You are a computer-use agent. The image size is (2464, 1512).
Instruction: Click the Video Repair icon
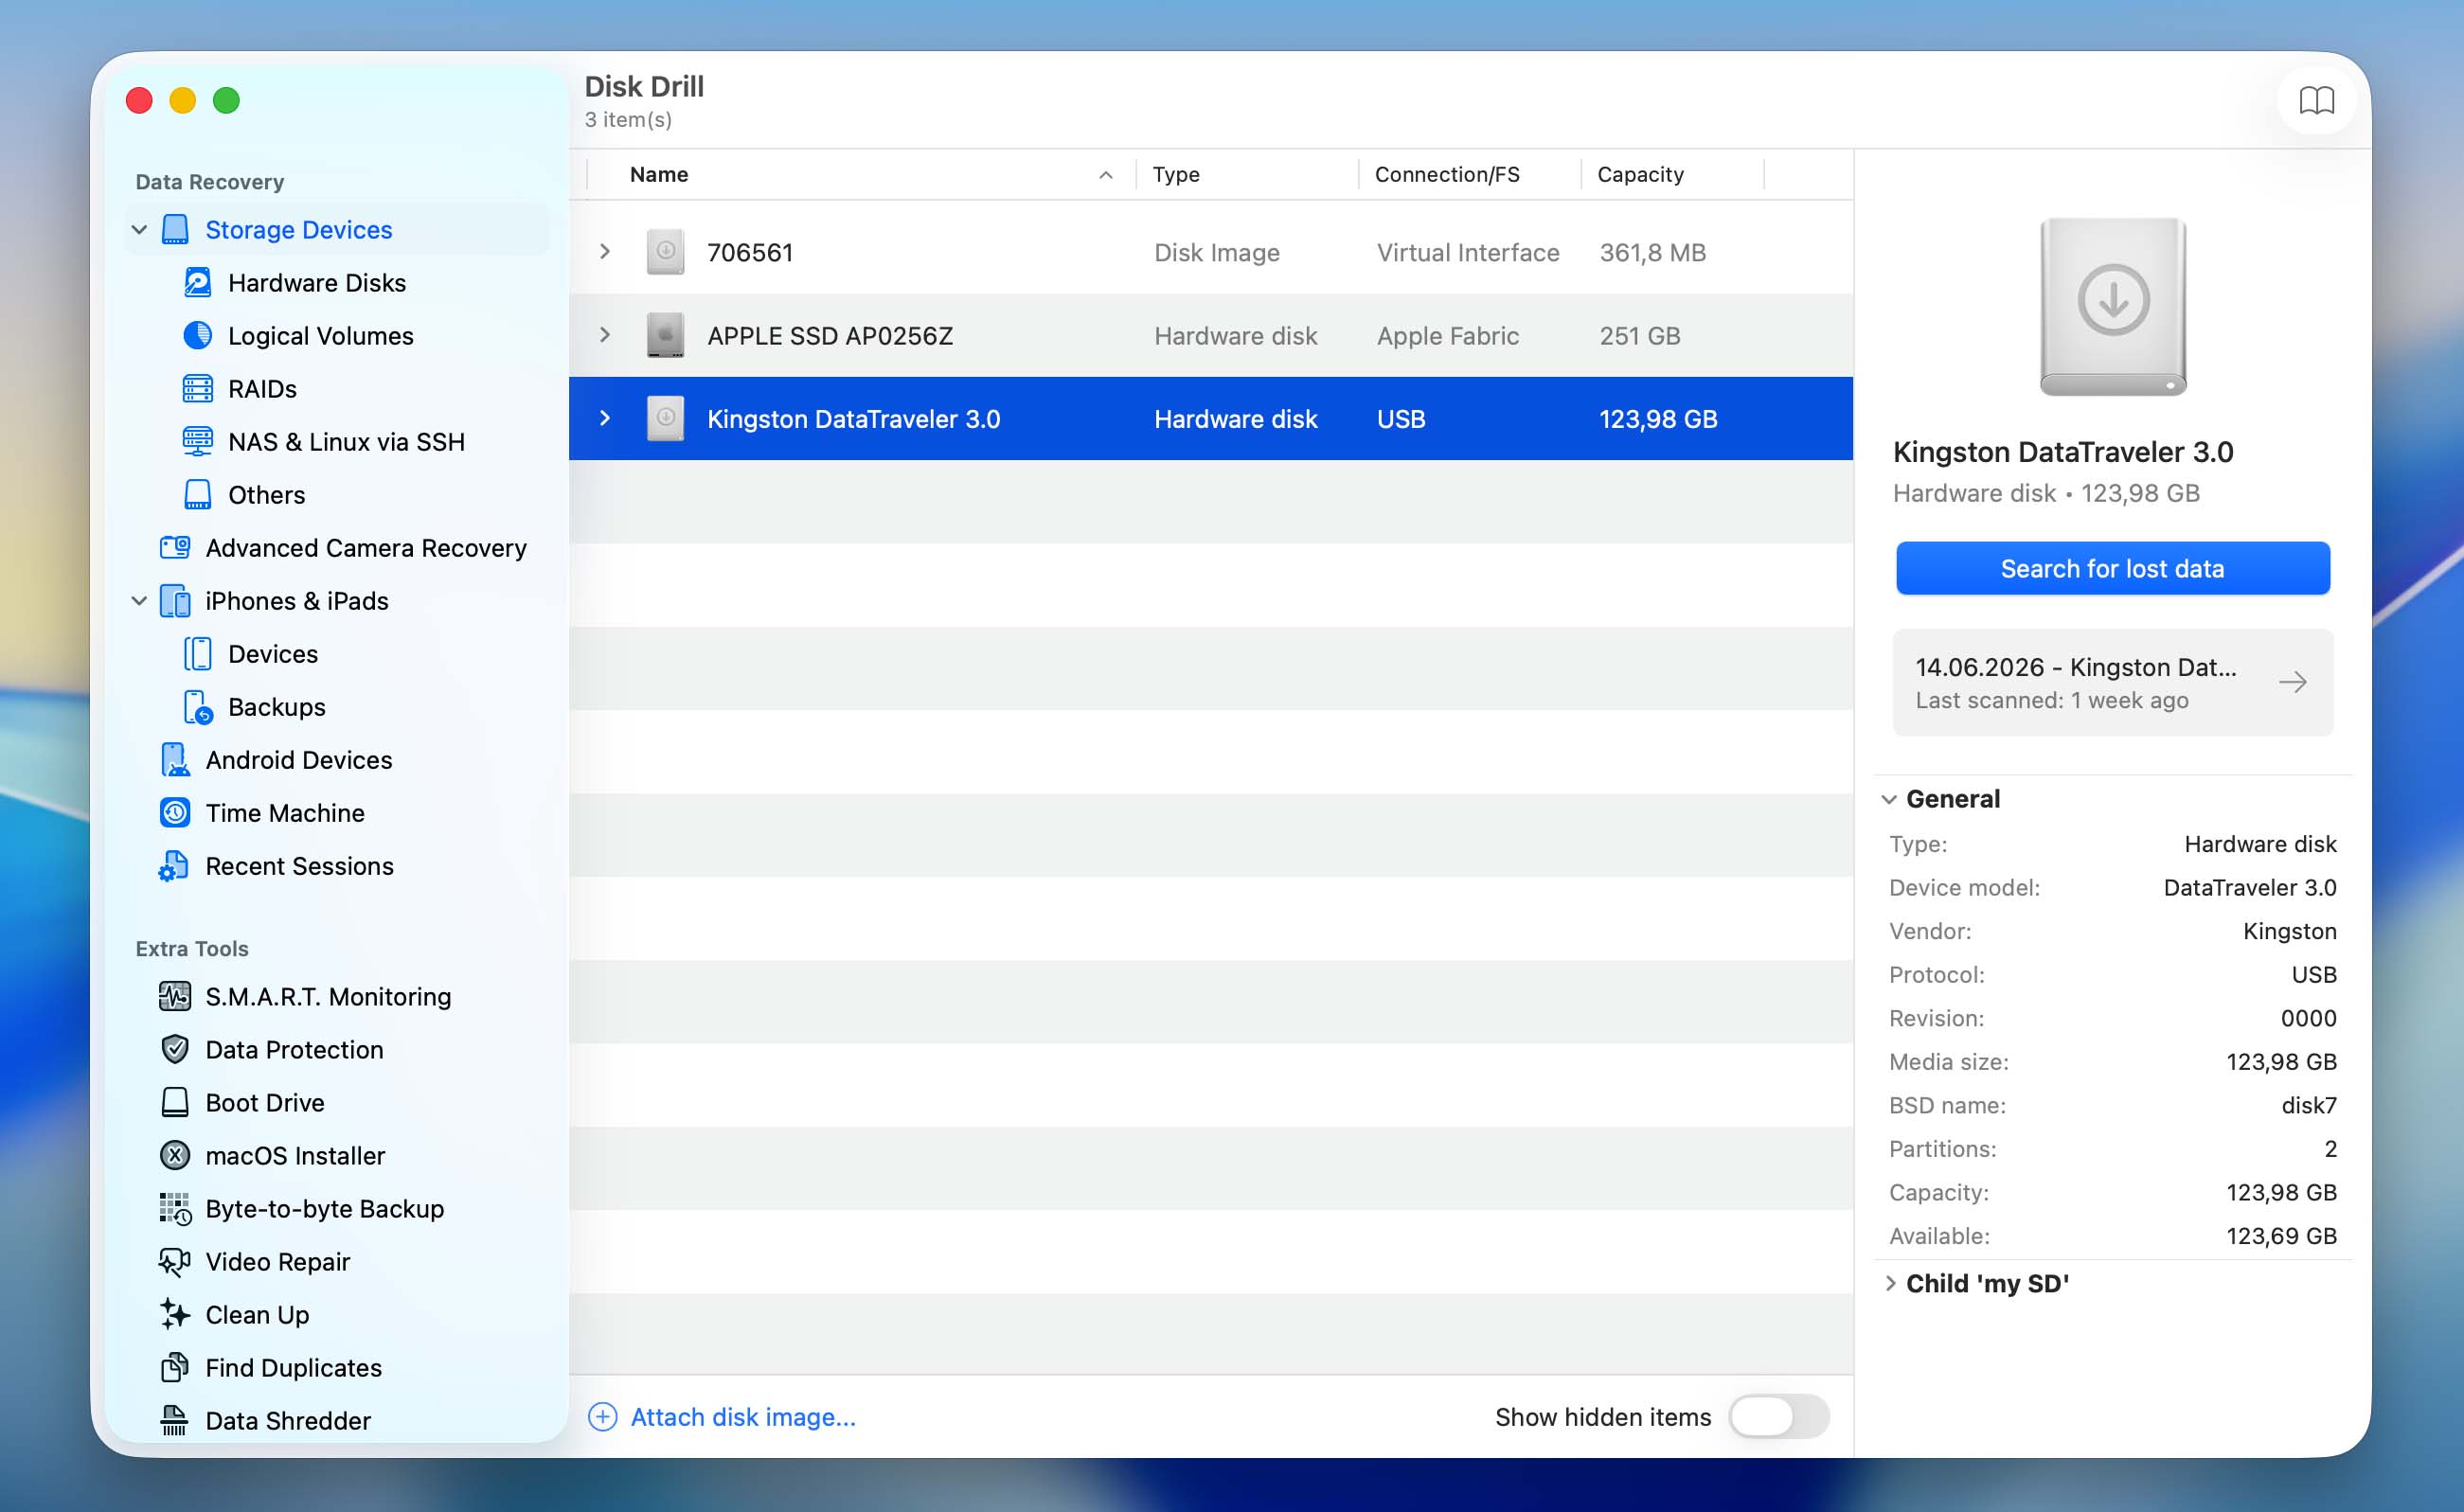pos(174,1262)
